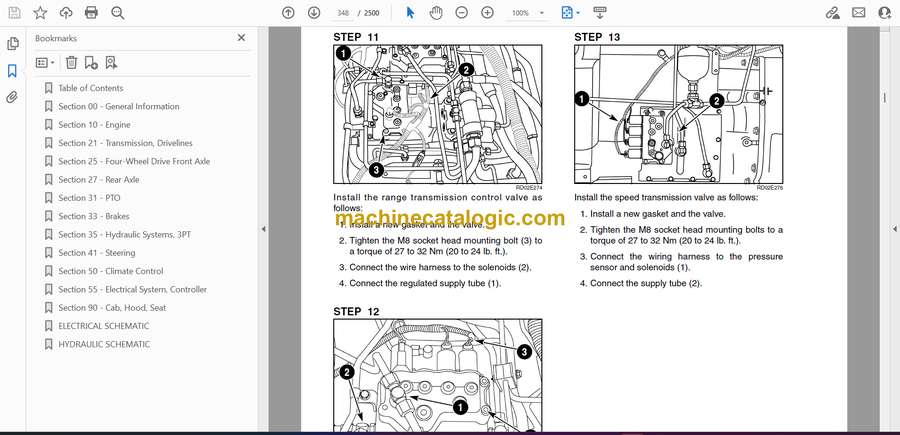The image size is (900, 435).
Task: Click the scrolling mode toolbar icon
Action: (x=599, y=13)
